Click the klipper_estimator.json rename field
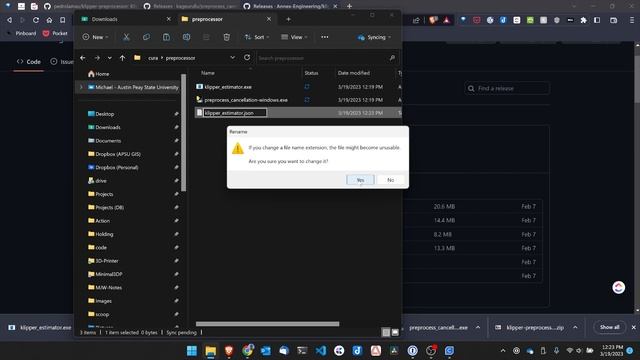Image resolution: width=640 pixels, height=360 pixels. tap(235, 113)
